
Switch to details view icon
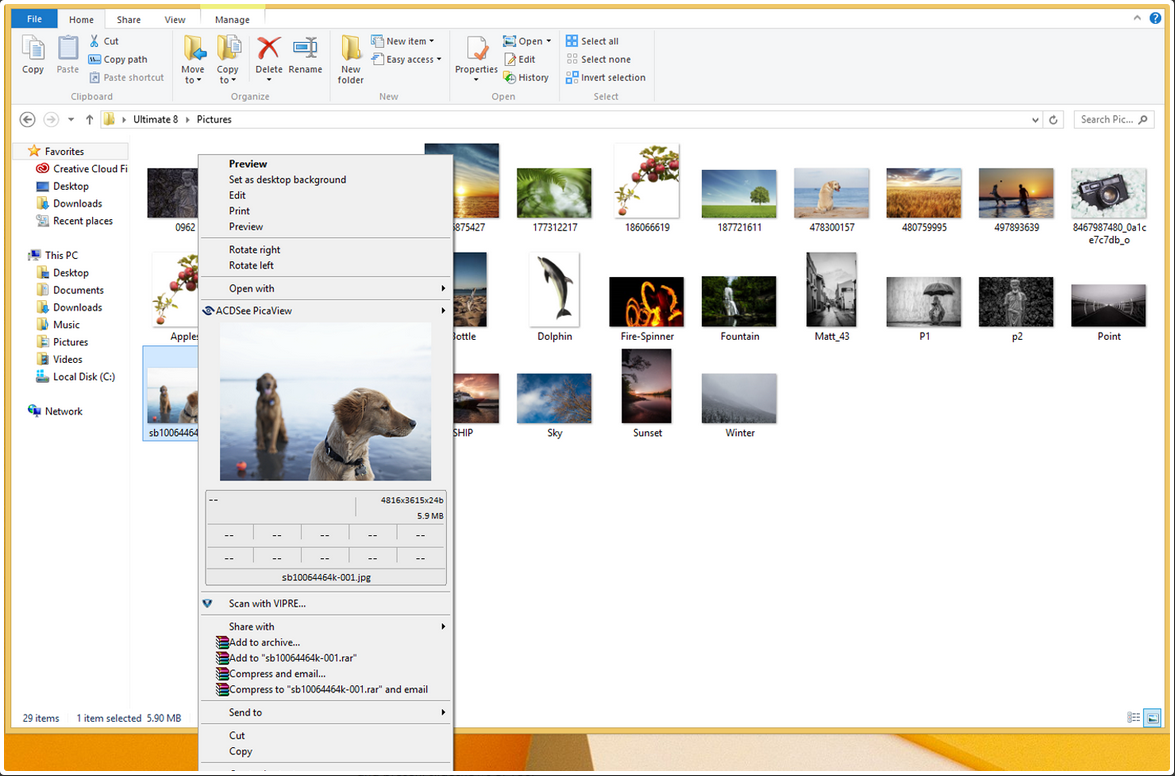[1133, 717]
